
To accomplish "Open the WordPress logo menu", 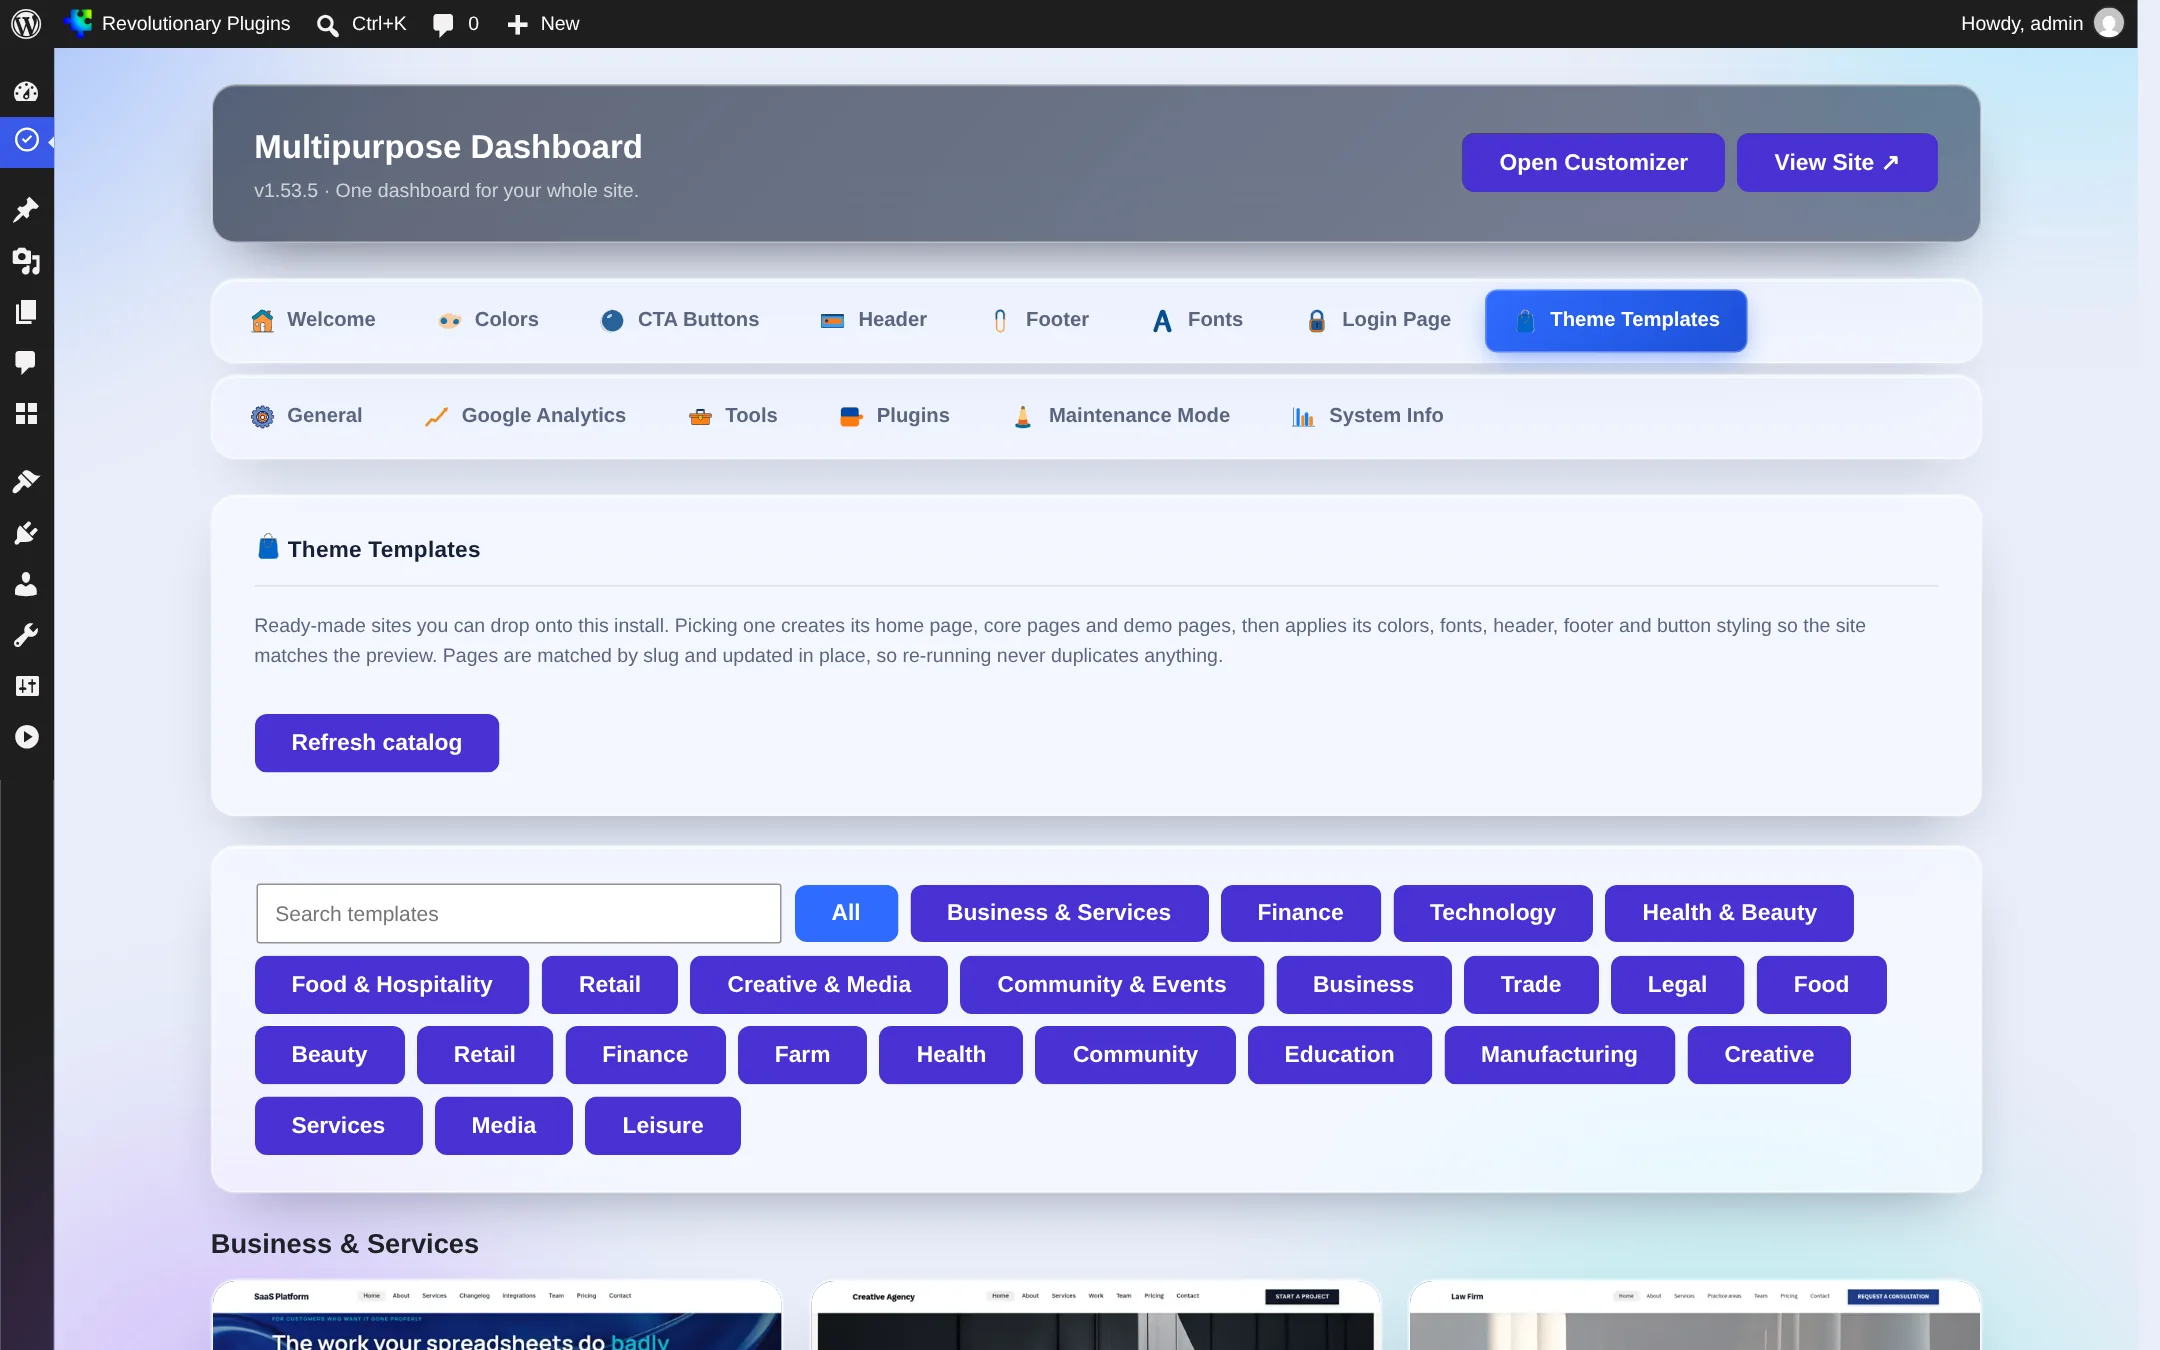I will click(x=26, y=23).
